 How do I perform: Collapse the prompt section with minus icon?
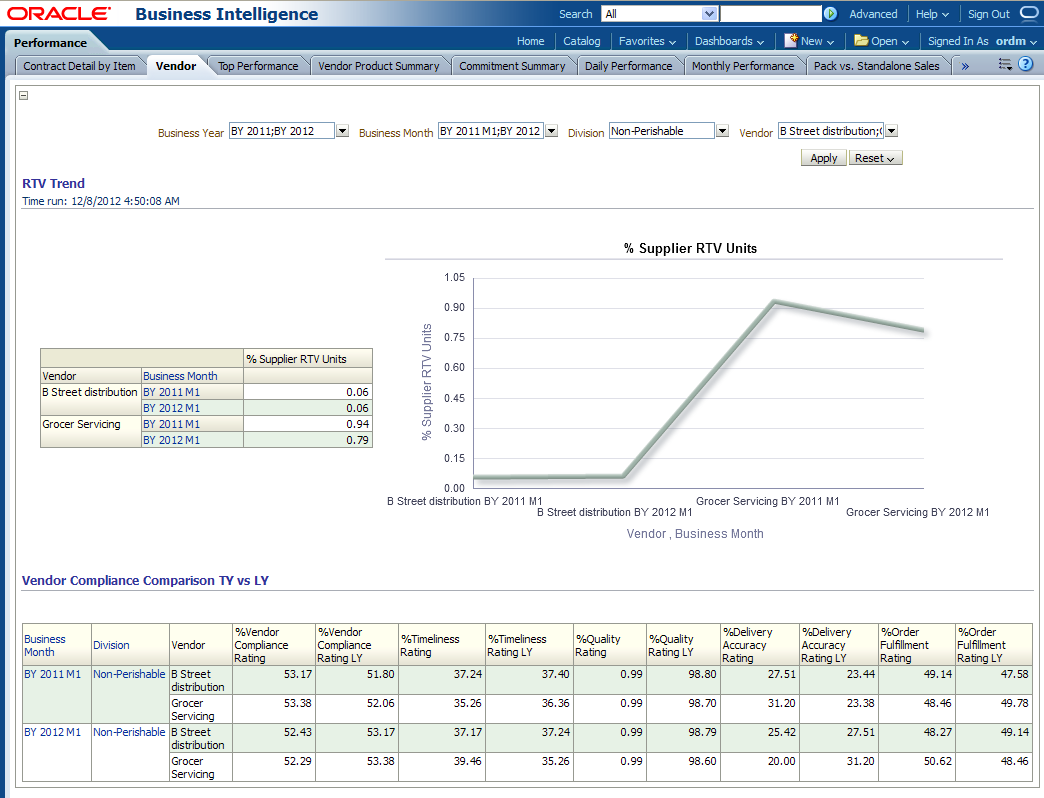click(24, 96)
